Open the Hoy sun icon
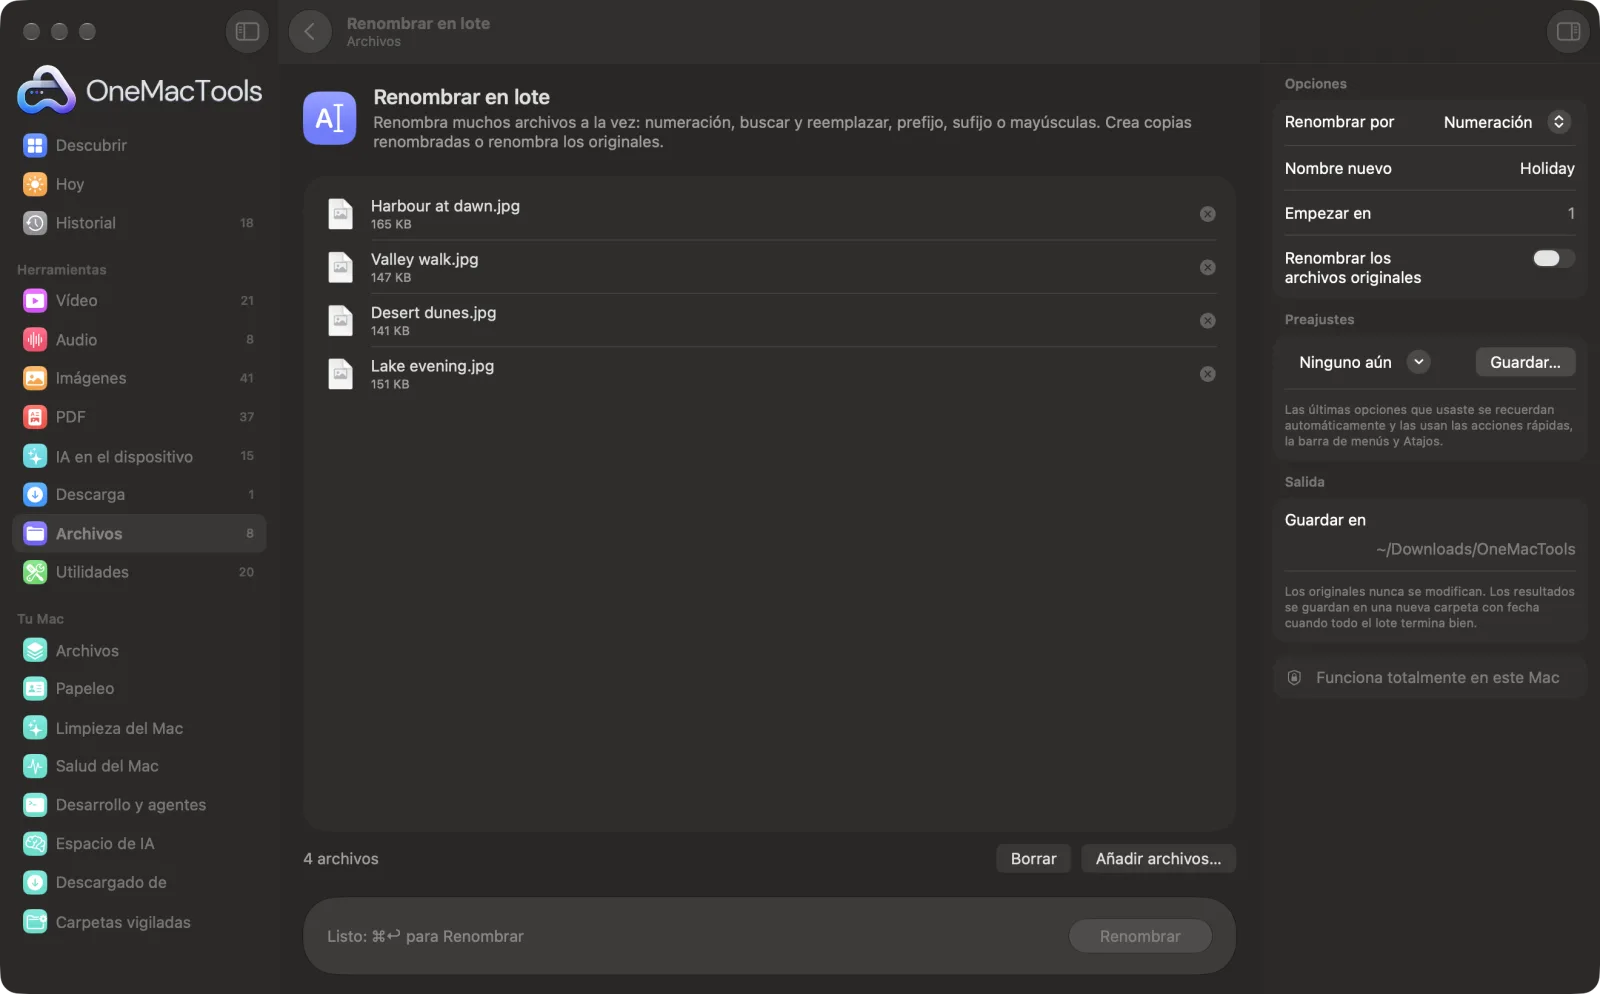 35,185
